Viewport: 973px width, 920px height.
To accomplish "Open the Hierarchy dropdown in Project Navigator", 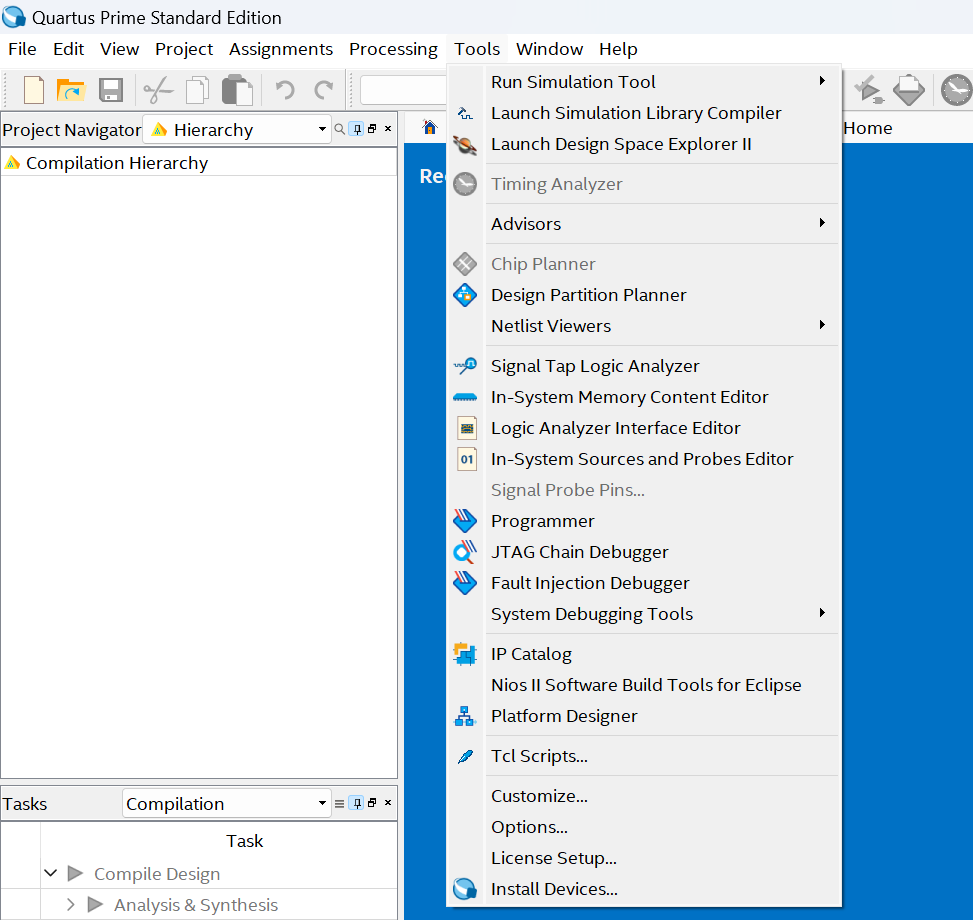I will pos(237,130).
